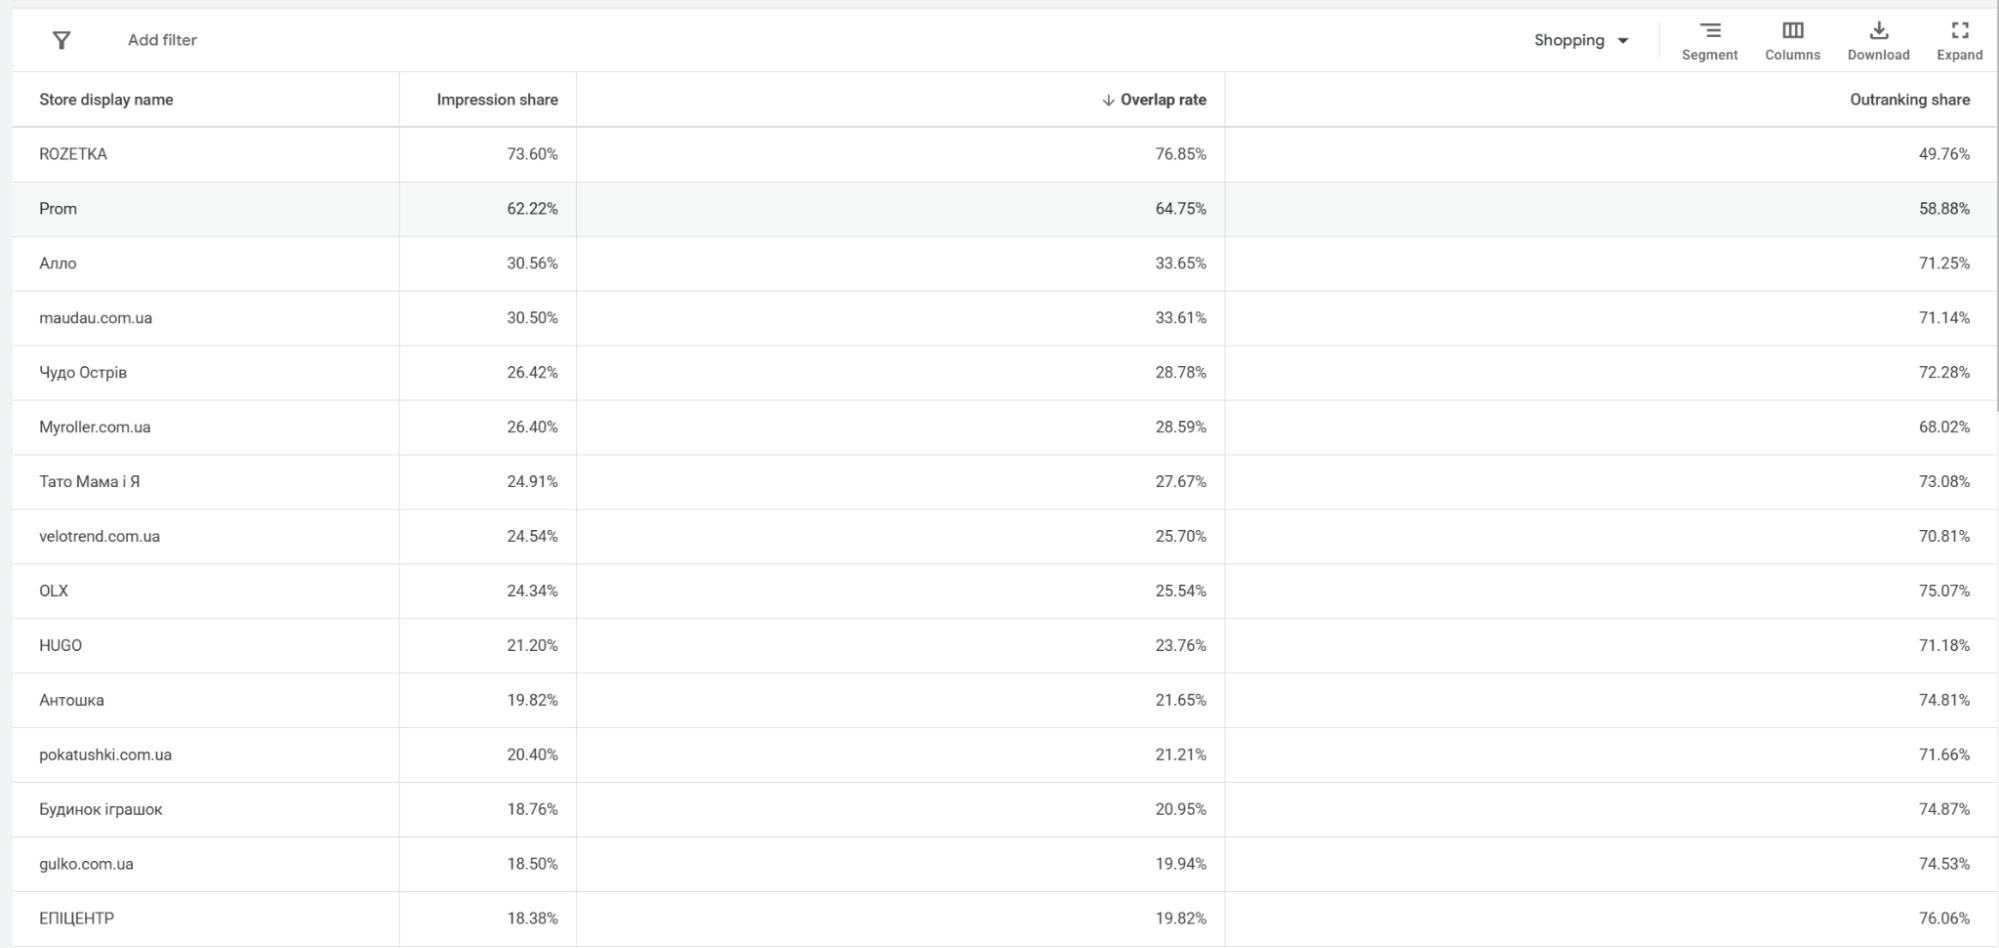Click the velotrend.com.ua store name

(x=100, y=537)
